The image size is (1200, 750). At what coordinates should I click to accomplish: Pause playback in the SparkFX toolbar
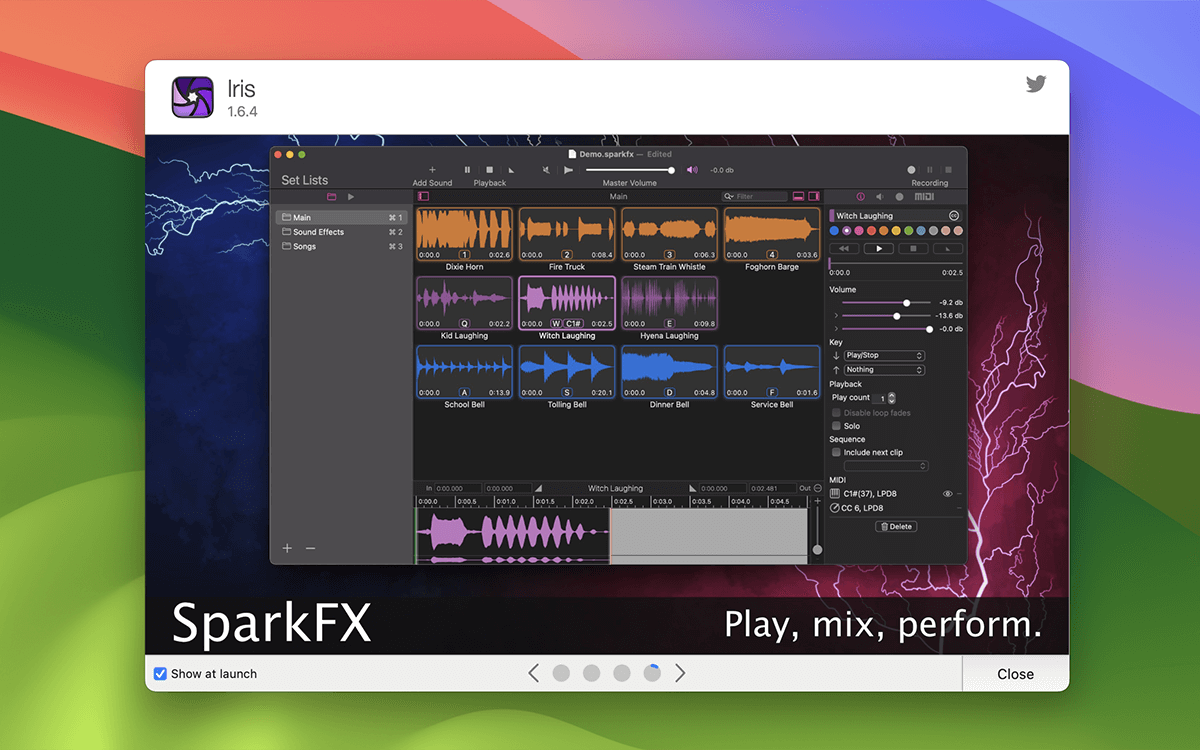click(467, 170)
